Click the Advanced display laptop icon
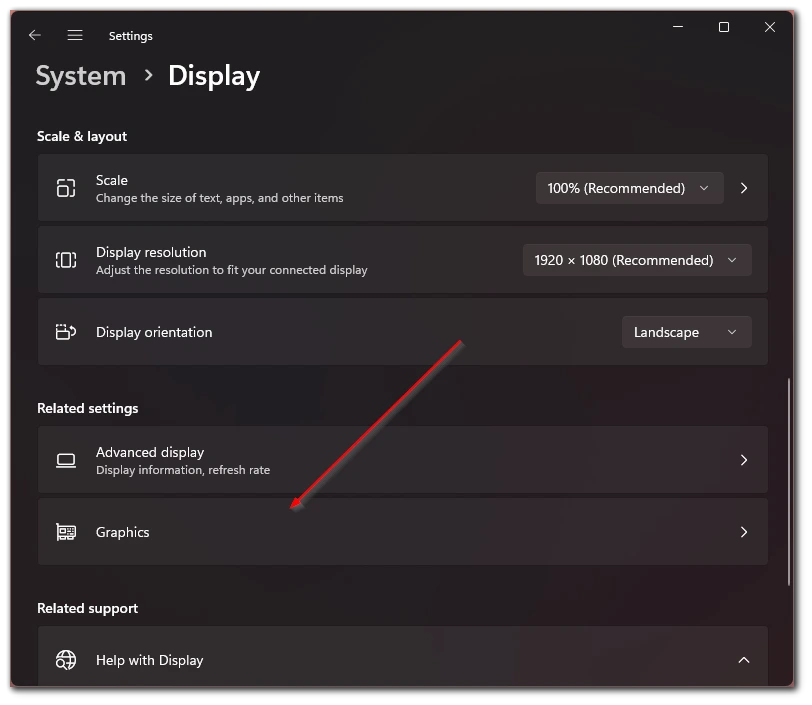The width and height of the screenshot is (812, 705). [x=66, y=461]
